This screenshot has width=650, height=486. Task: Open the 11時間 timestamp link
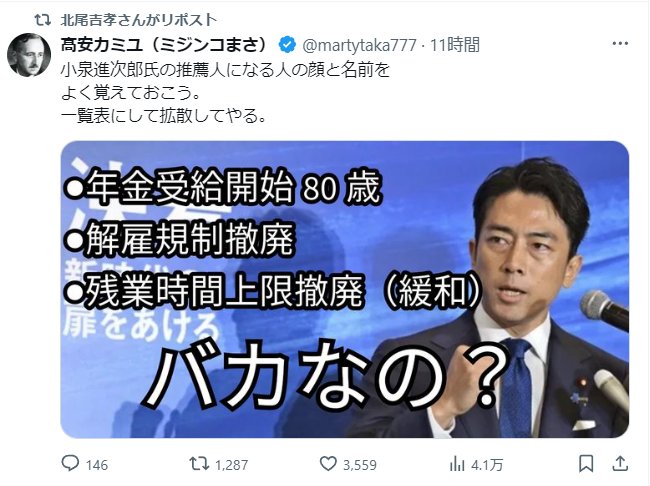click(455, 45)
